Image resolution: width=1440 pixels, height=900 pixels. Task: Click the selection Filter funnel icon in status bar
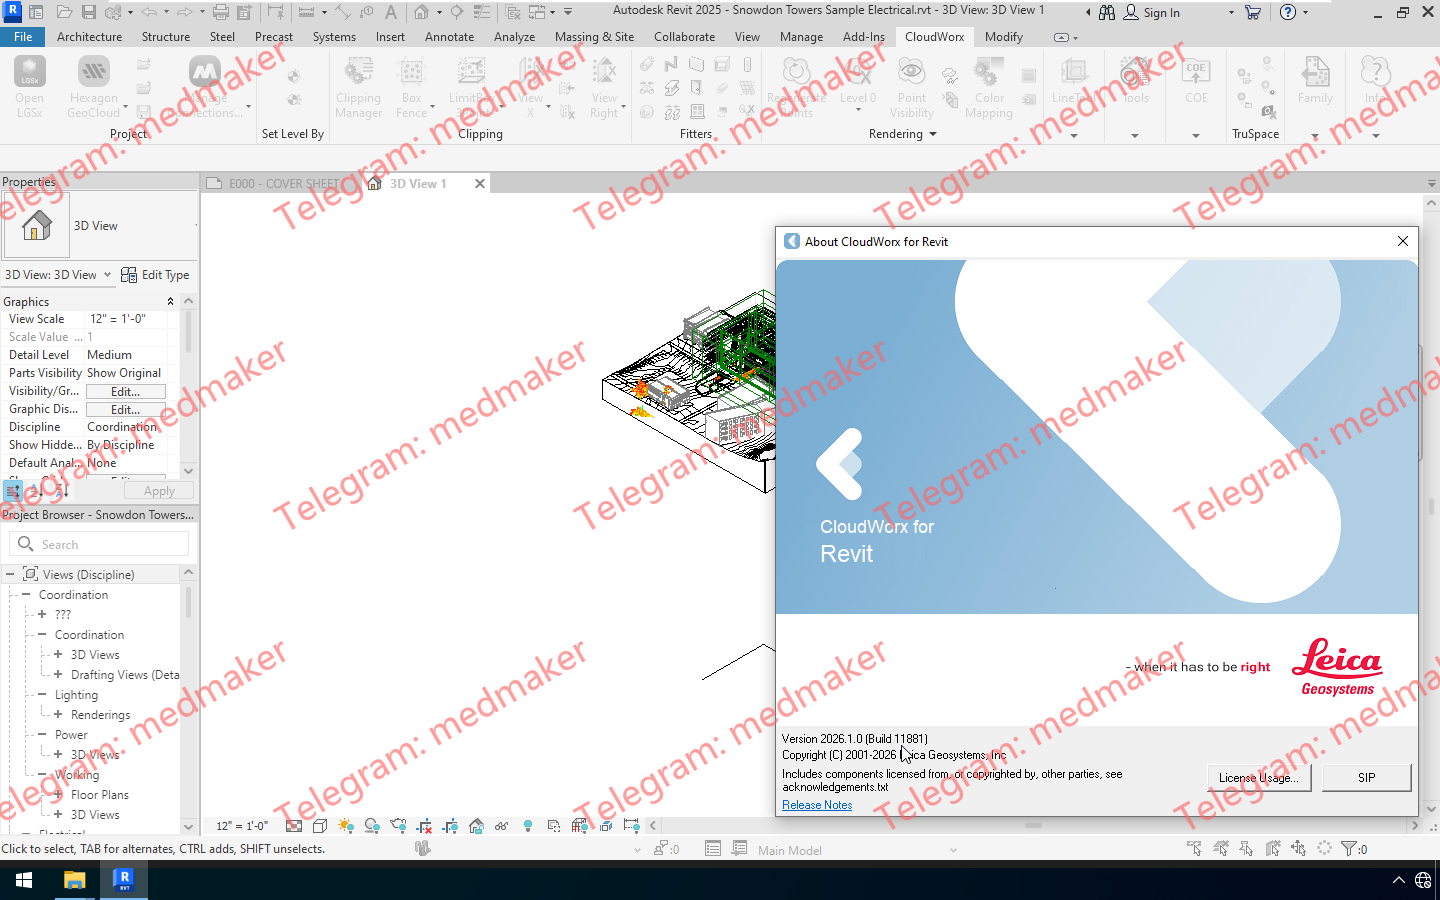[1350, 849]
